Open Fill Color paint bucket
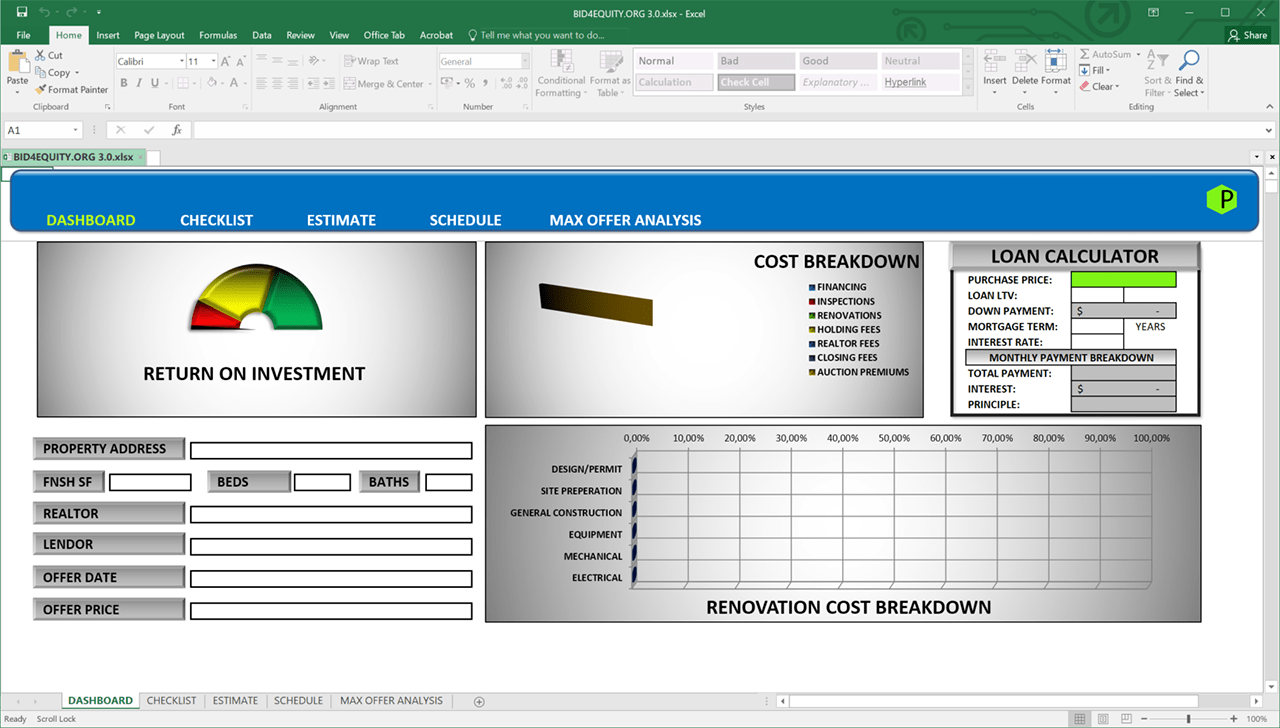 [x=212, y=83]
